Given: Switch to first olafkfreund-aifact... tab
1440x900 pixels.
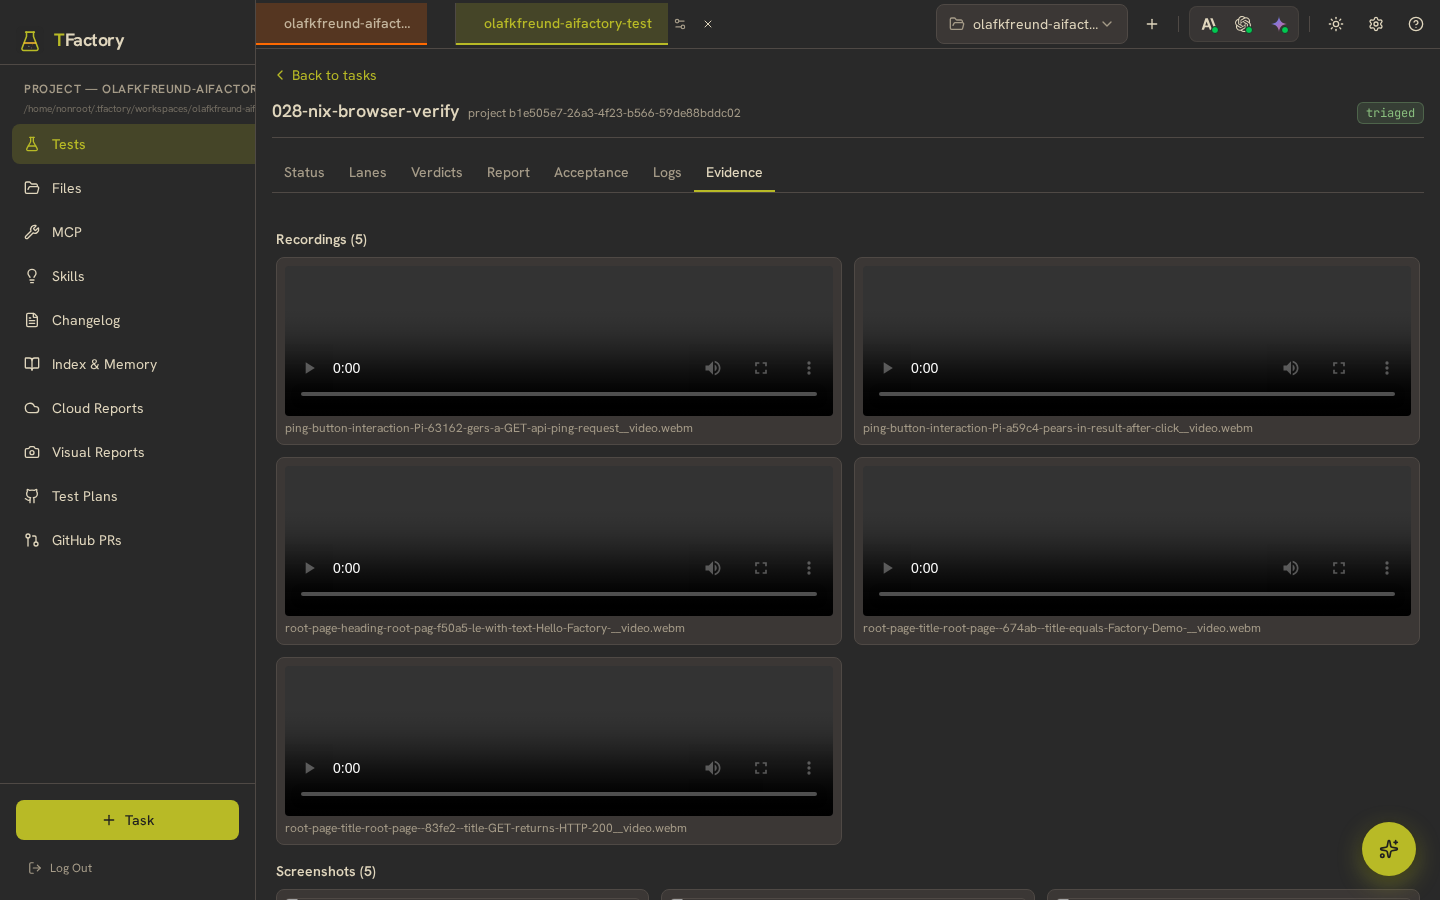Looking at the screenshot, I should tap(341, 24).
